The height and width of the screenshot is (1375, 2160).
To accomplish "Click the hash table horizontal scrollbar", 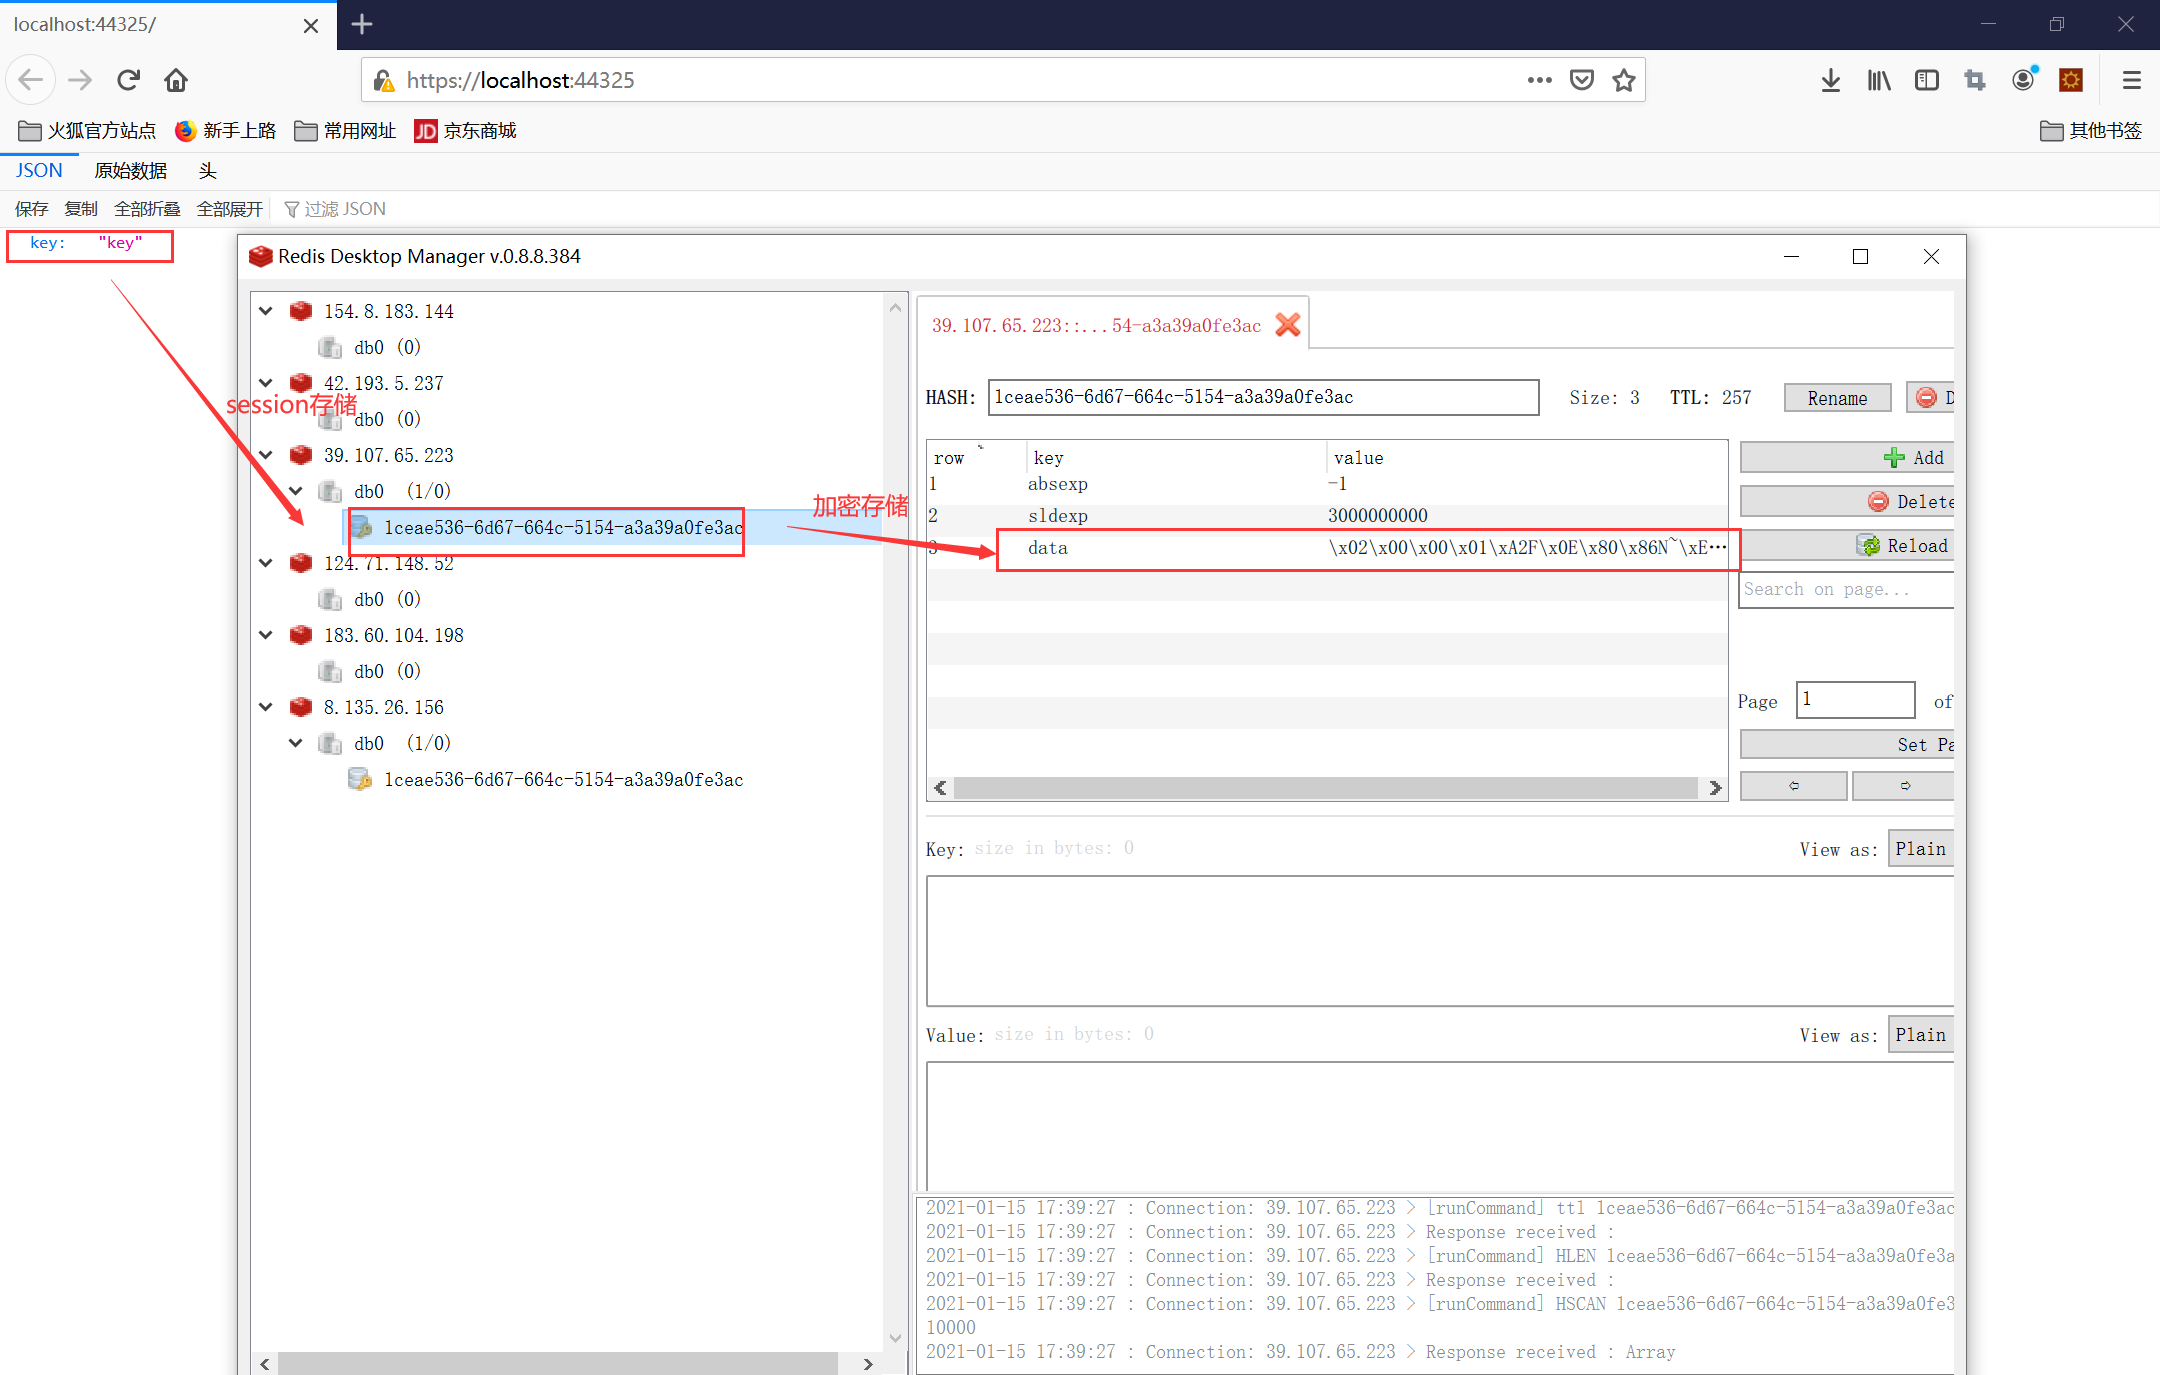I will point(1326,788).
